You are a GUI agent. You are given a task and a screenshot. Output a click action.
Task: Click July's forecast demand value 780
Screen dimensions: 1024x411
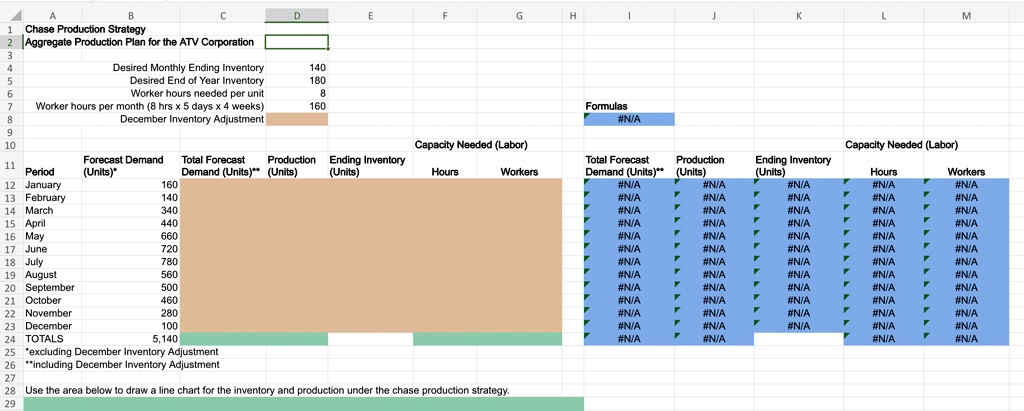(128, 262)
